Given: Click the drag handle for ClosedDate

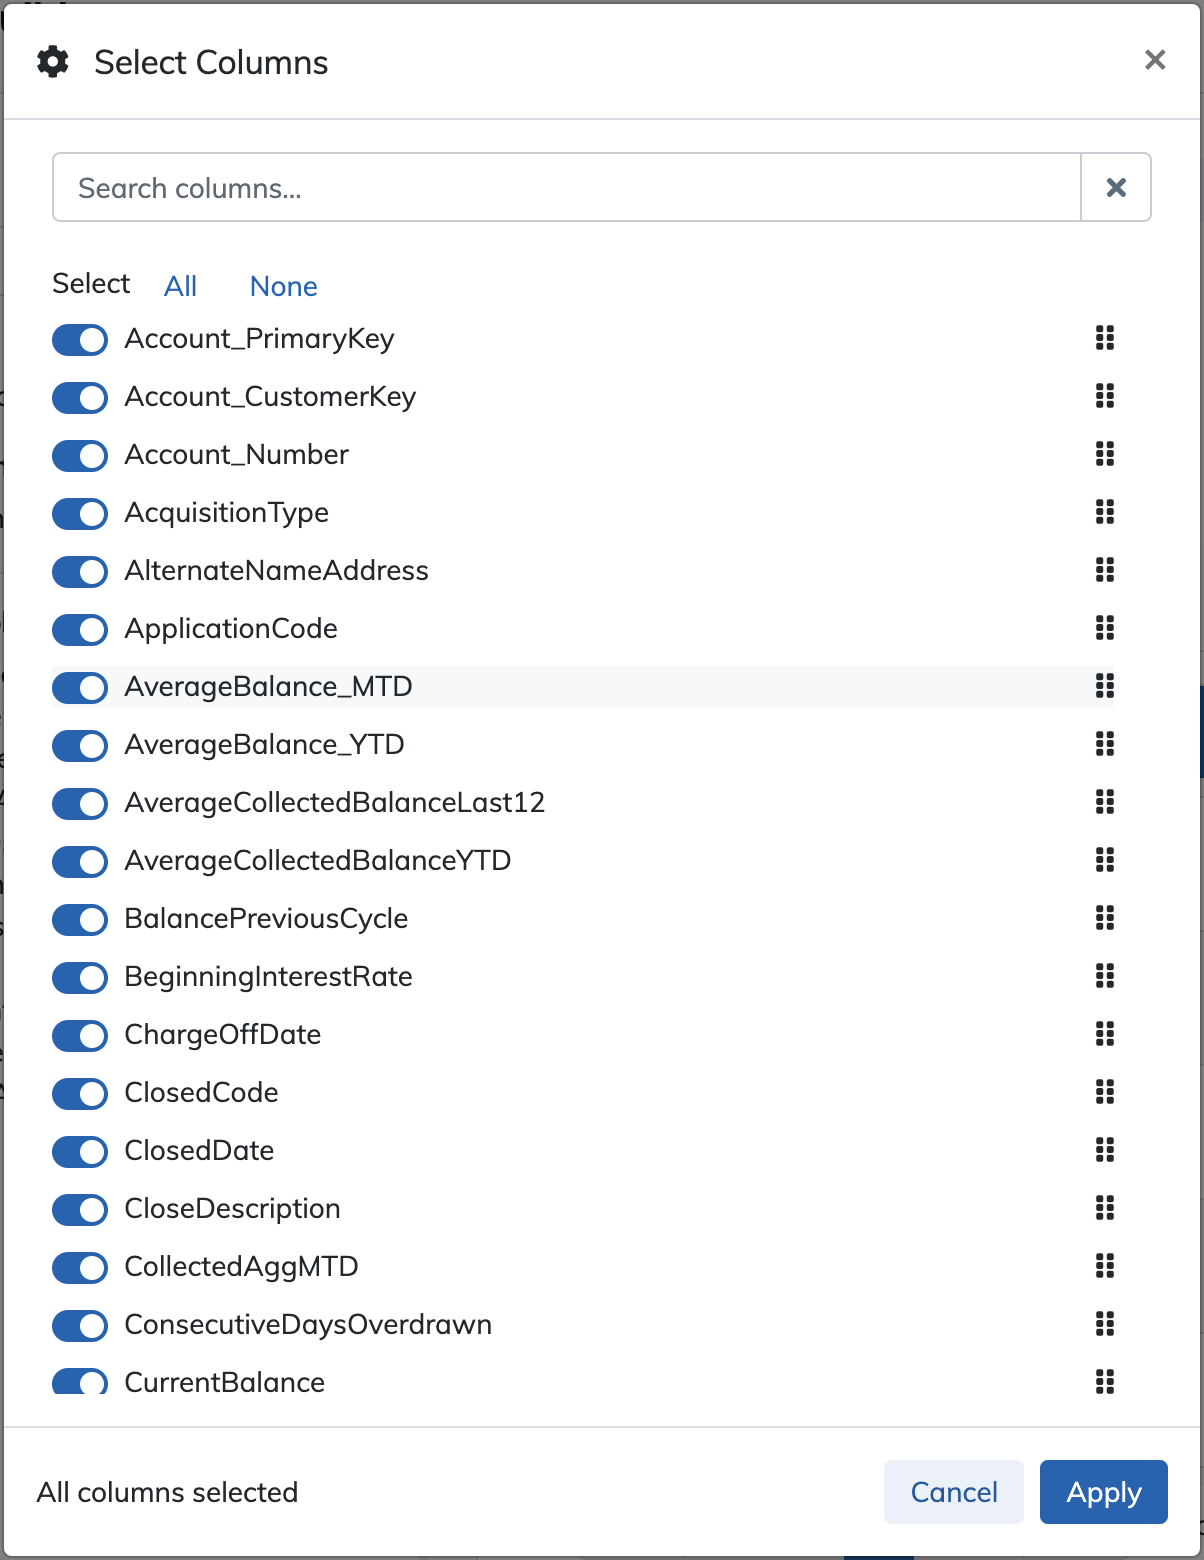Looking at the screenshot, I should point(1104,1151).
